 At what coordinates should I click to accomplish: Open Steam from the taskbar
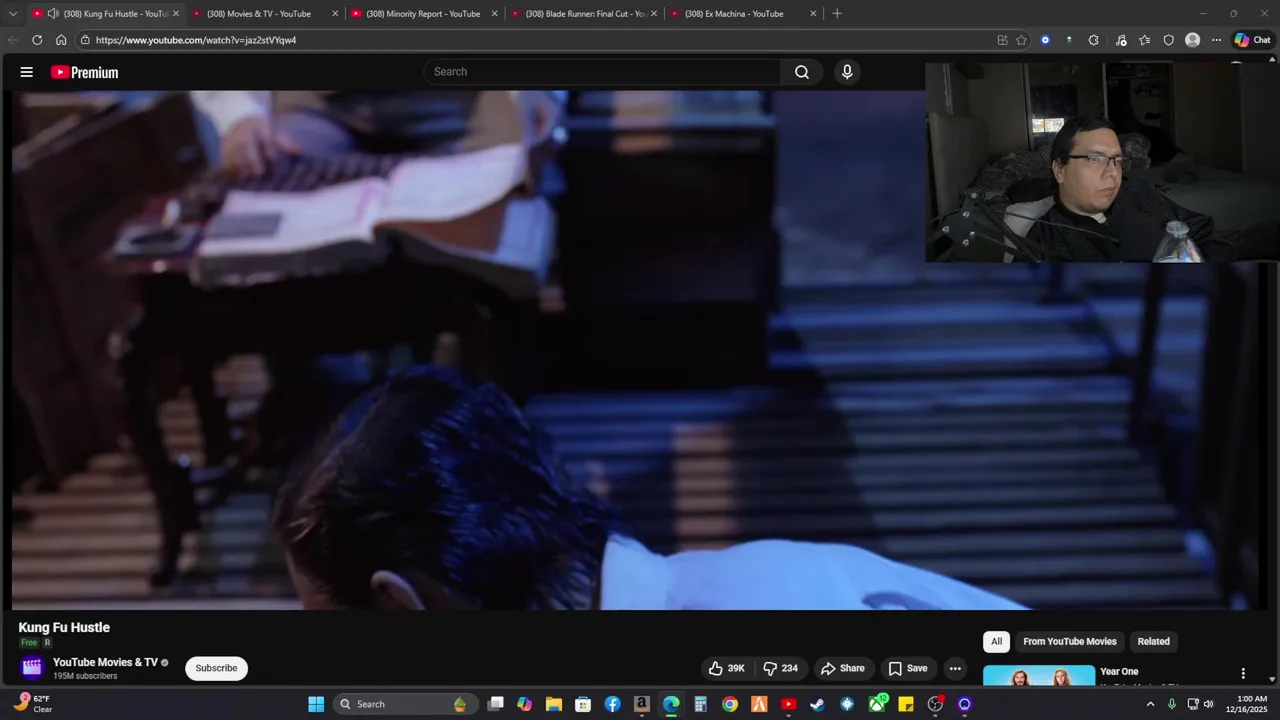[x=818, y=704]
